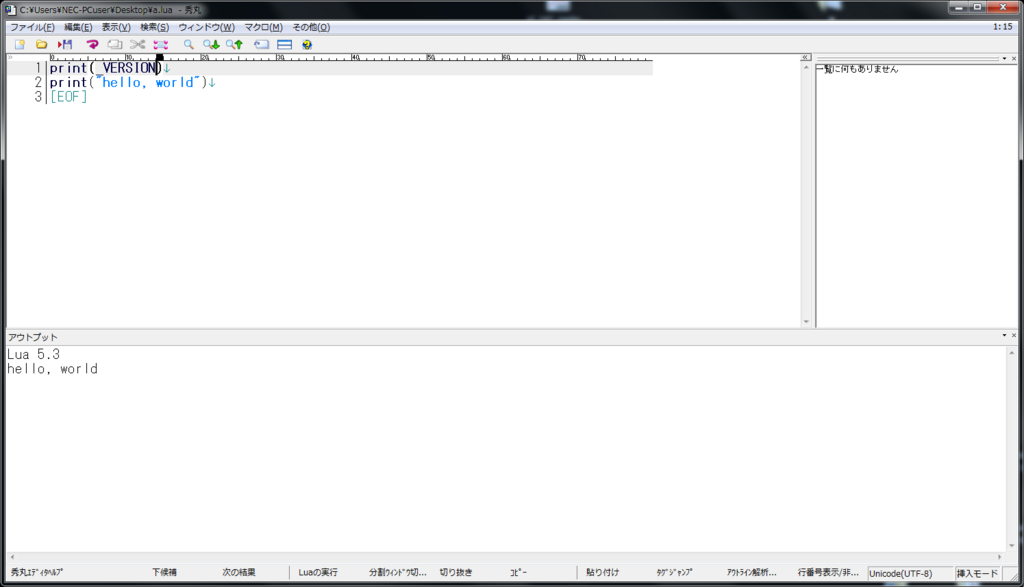
Task: Click the 1:15 cursor position indicator
Action: tap(1002, 27)
